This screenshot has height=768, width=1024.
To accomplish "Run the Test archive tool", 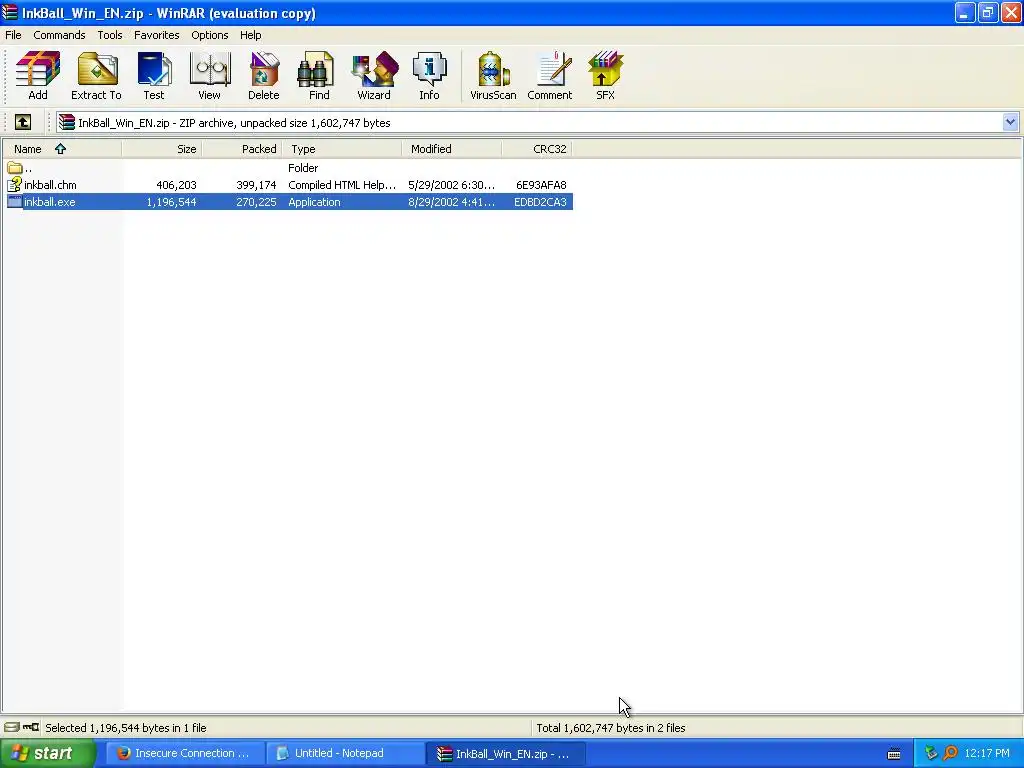I will point(154,76).
